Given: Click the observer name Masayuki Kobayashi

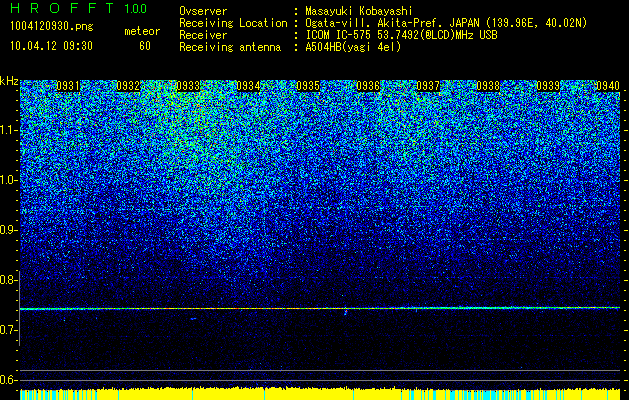Looking at the screenshot, I should (x=358, y=11).
